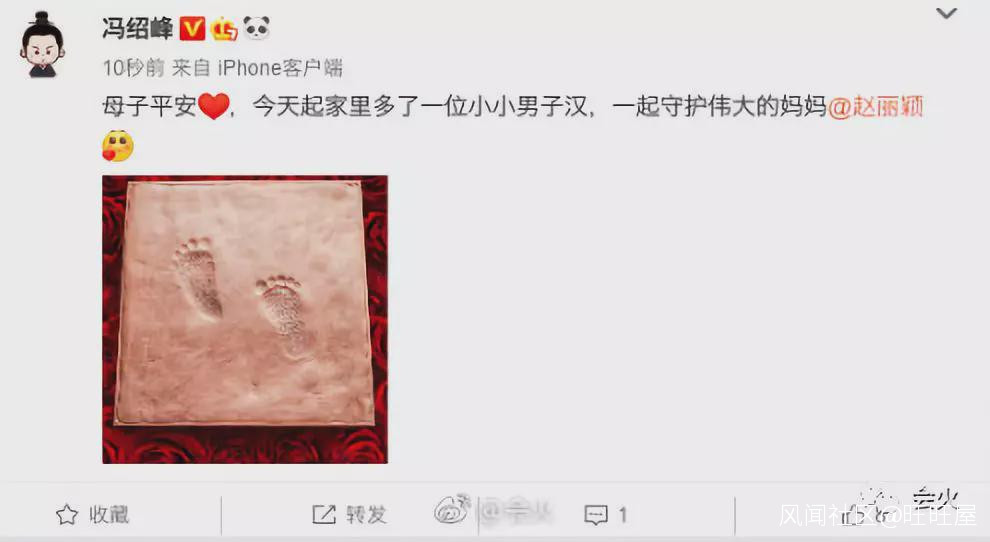
Task: Click the 来自 iPhone客户端 source text
Action: click(x=257, y=68)
